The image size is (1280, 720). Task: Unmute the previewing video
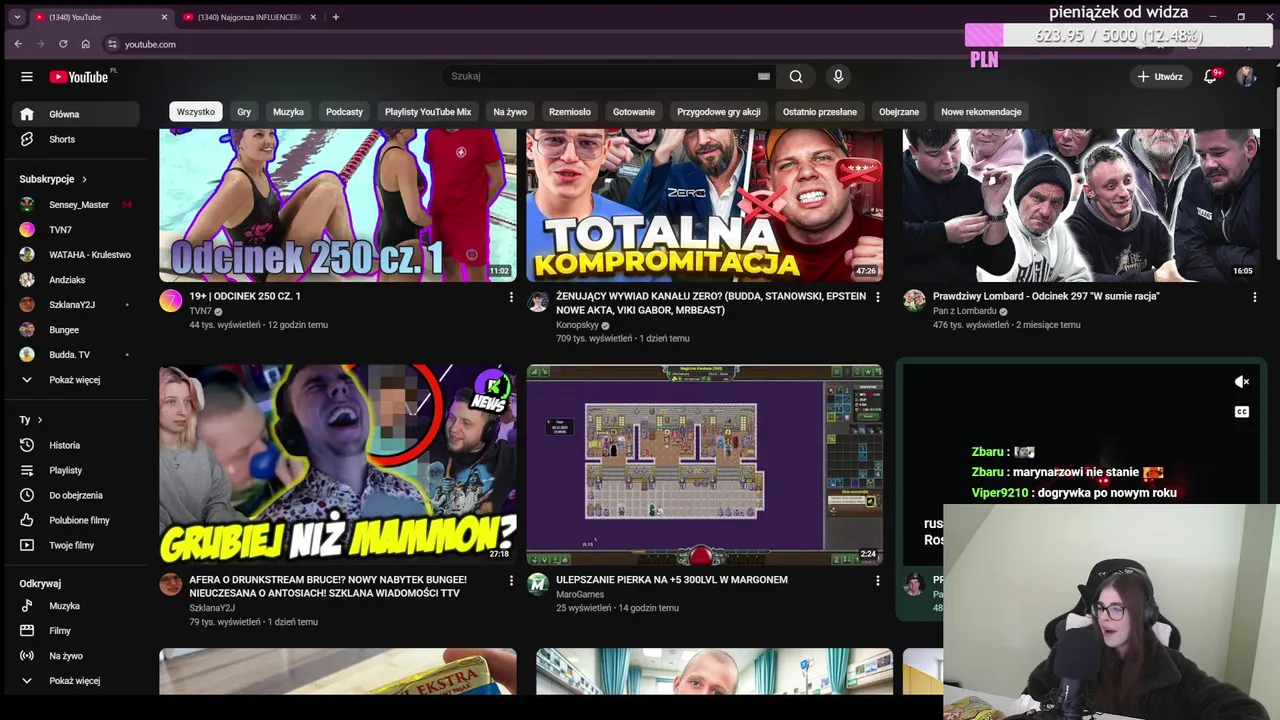(x=1242, y=382)
